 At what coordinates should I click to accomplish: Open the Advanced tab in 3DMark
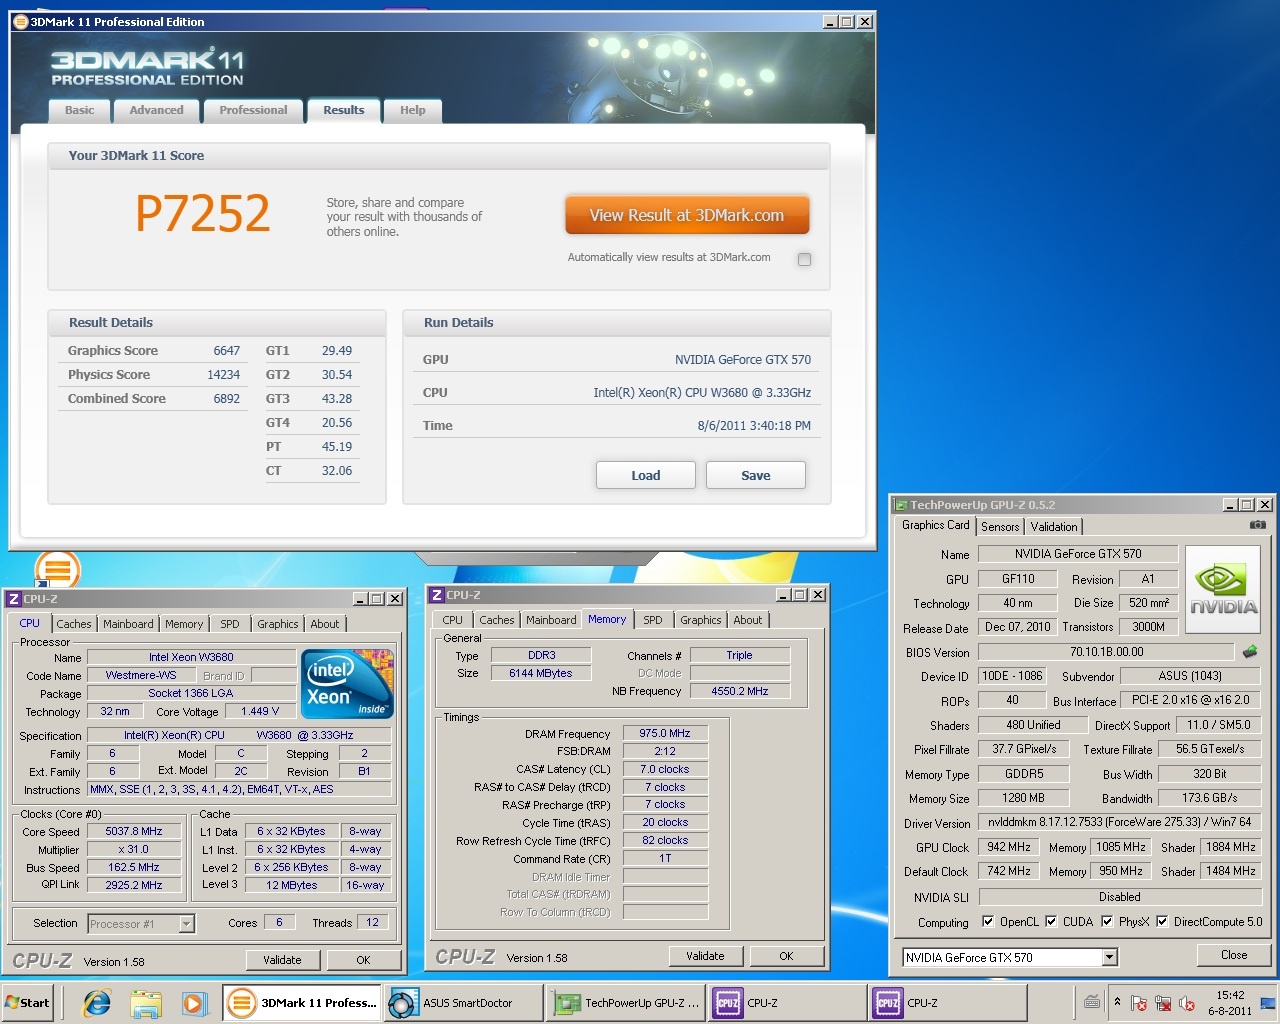[156, 110]
